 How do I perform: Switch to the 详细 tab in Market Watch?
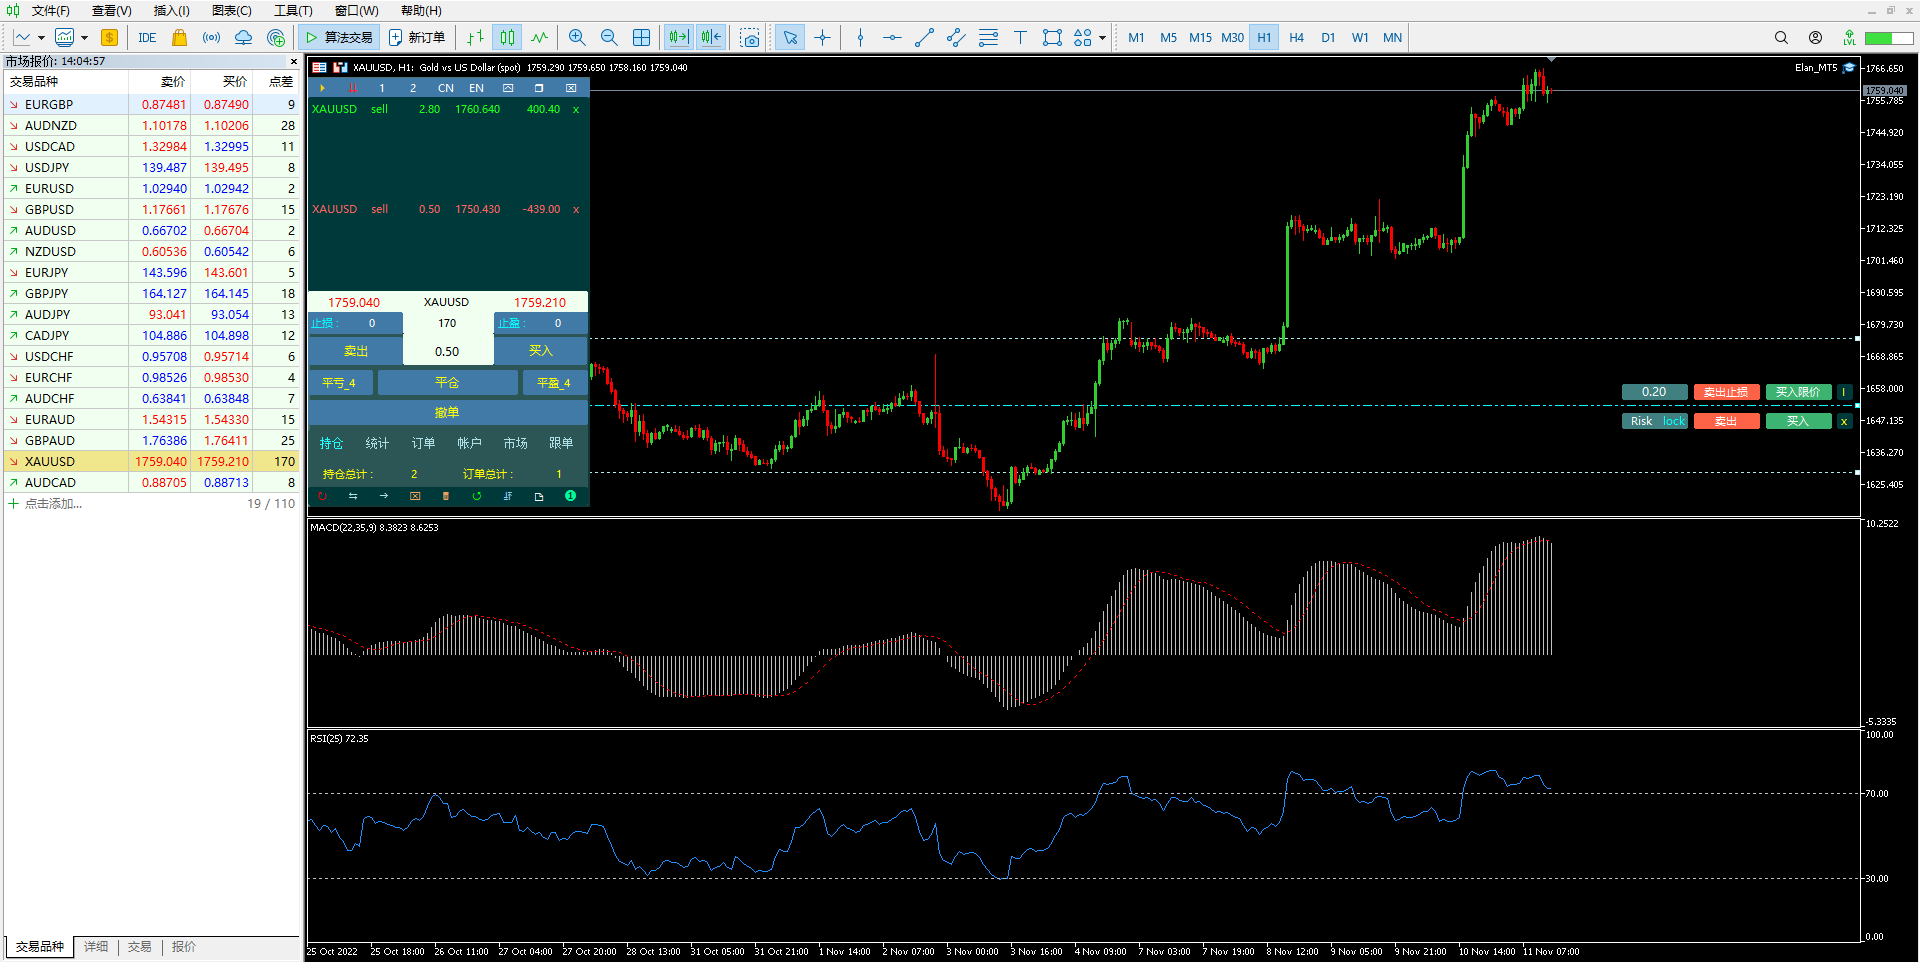coord(96,947)
